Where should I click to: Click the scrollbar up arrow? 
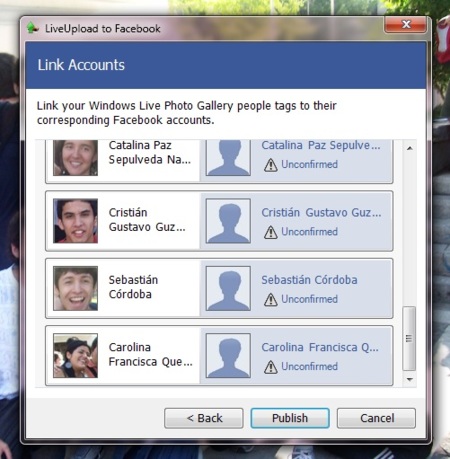(410, 148)
